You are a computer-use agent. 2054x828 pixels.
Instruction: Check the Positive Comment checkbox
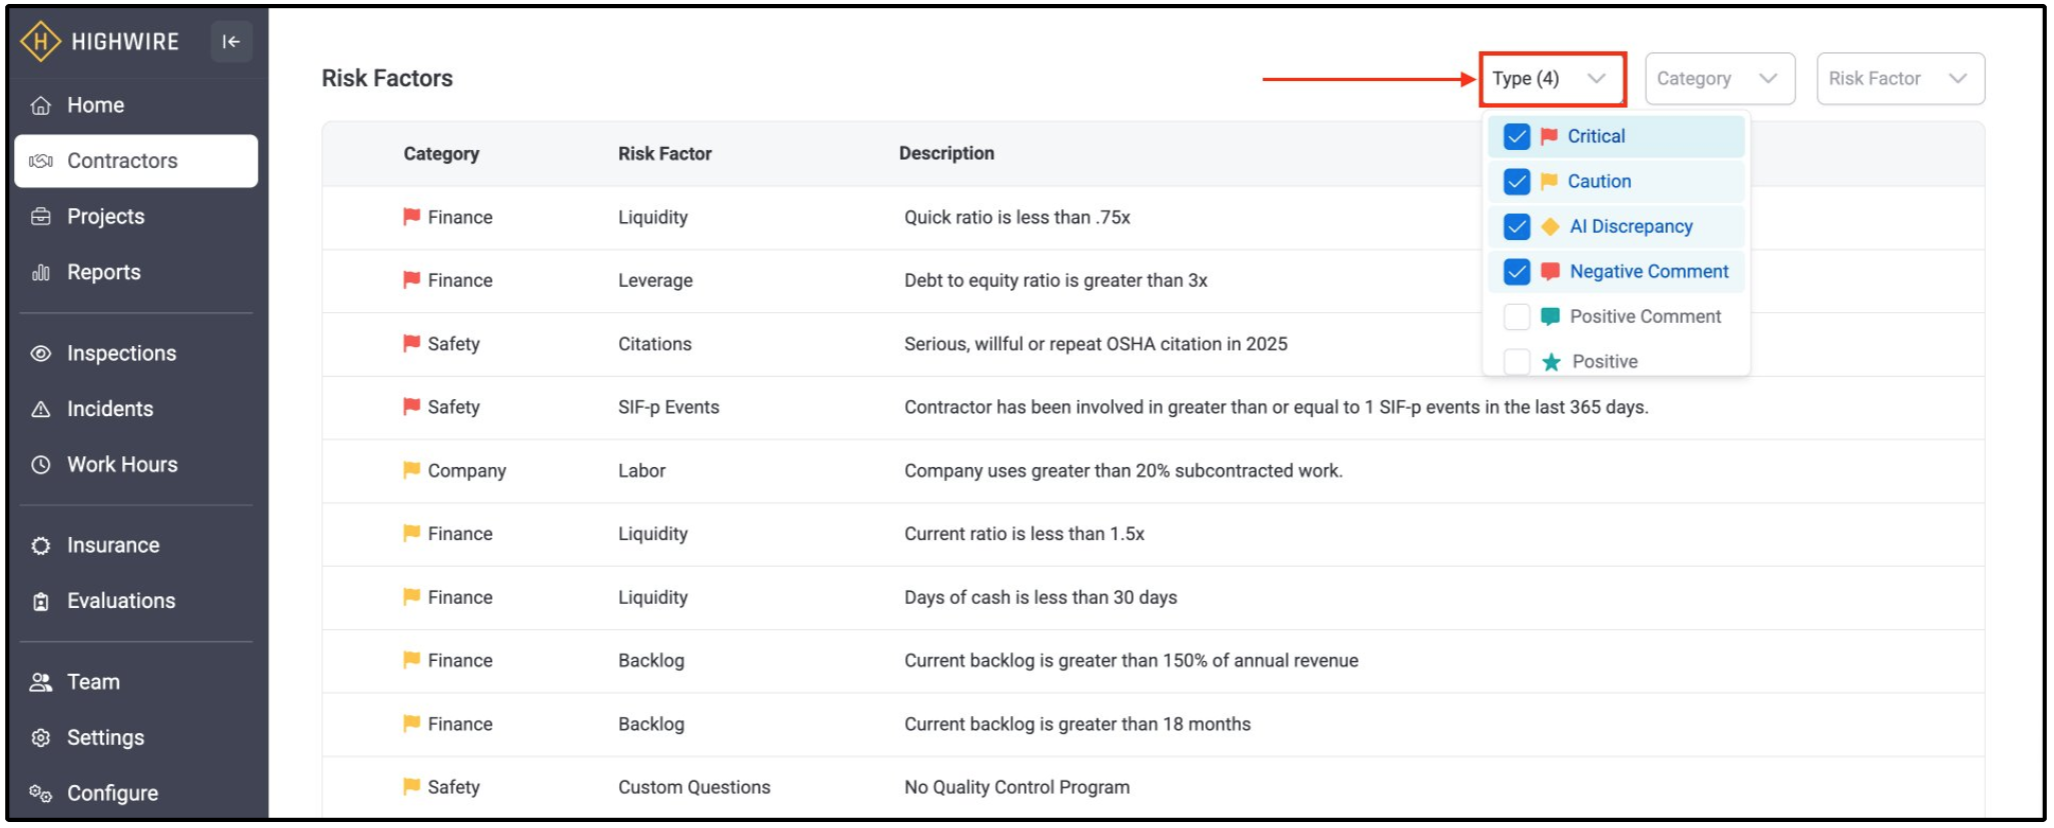[1516, 317]
